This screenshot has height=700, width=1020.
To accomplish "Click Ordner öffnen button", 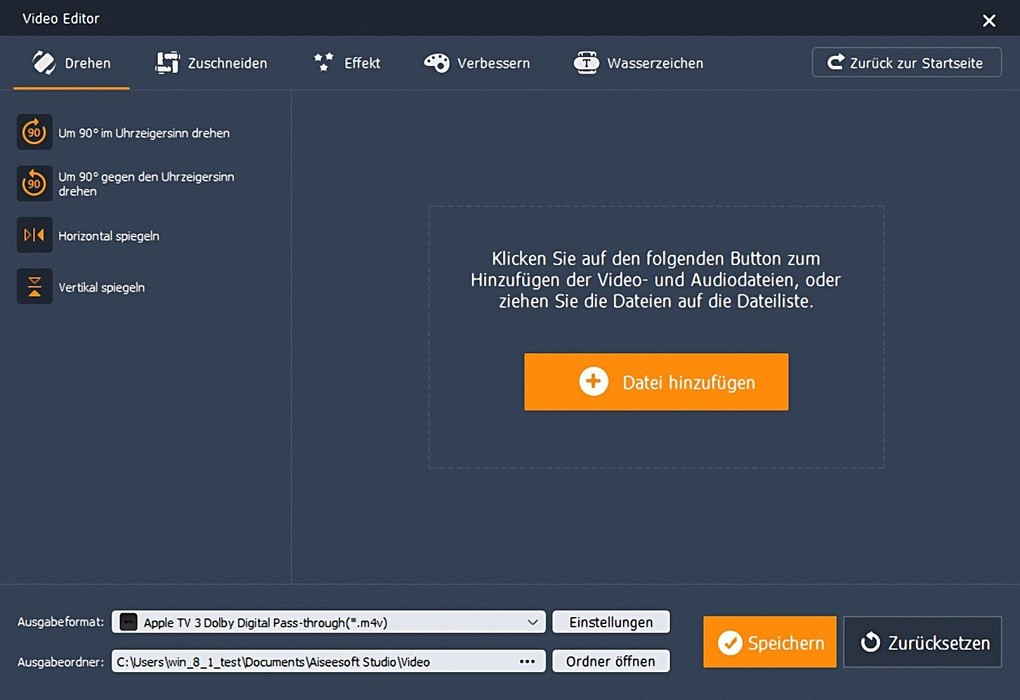I will coord(611,661).
